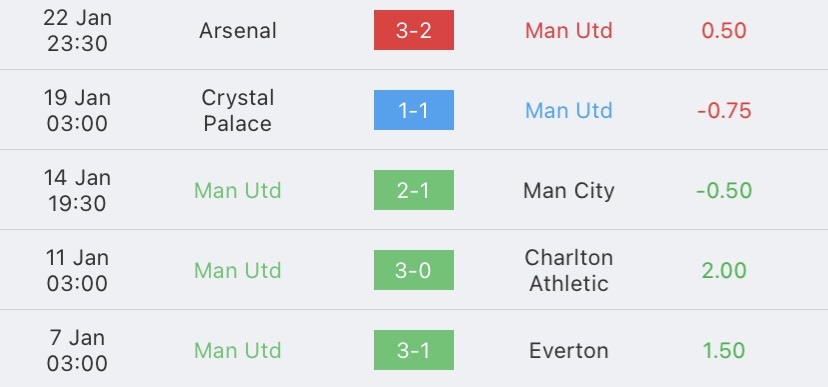Click blue Man Utd in the Crystal Palace row
The height and width of the screenshot is (387, 828).
tap(569, 110)
